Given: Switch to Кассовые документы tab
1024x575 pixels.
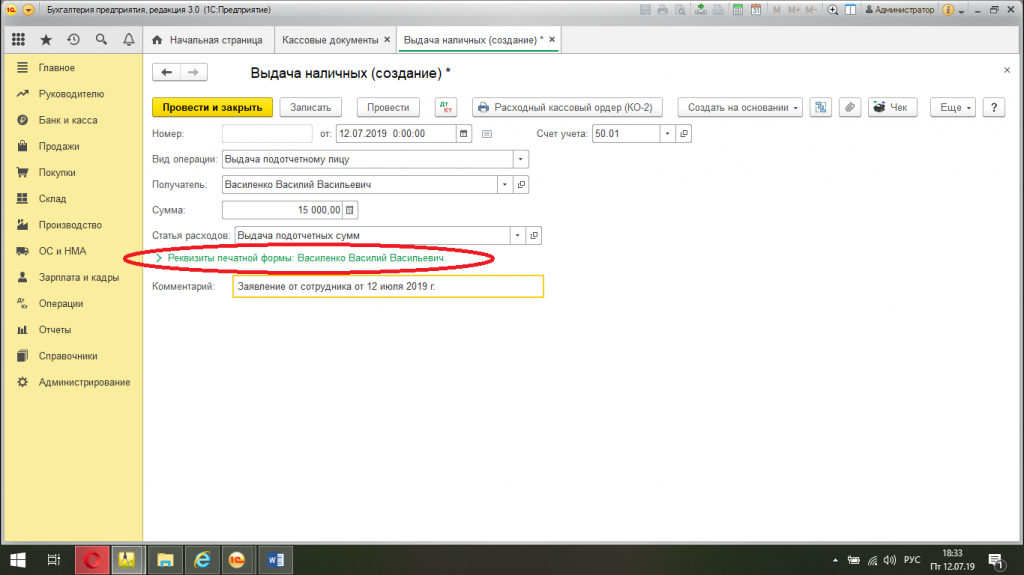Looking at the screenshot, I should tap(330, 40).
